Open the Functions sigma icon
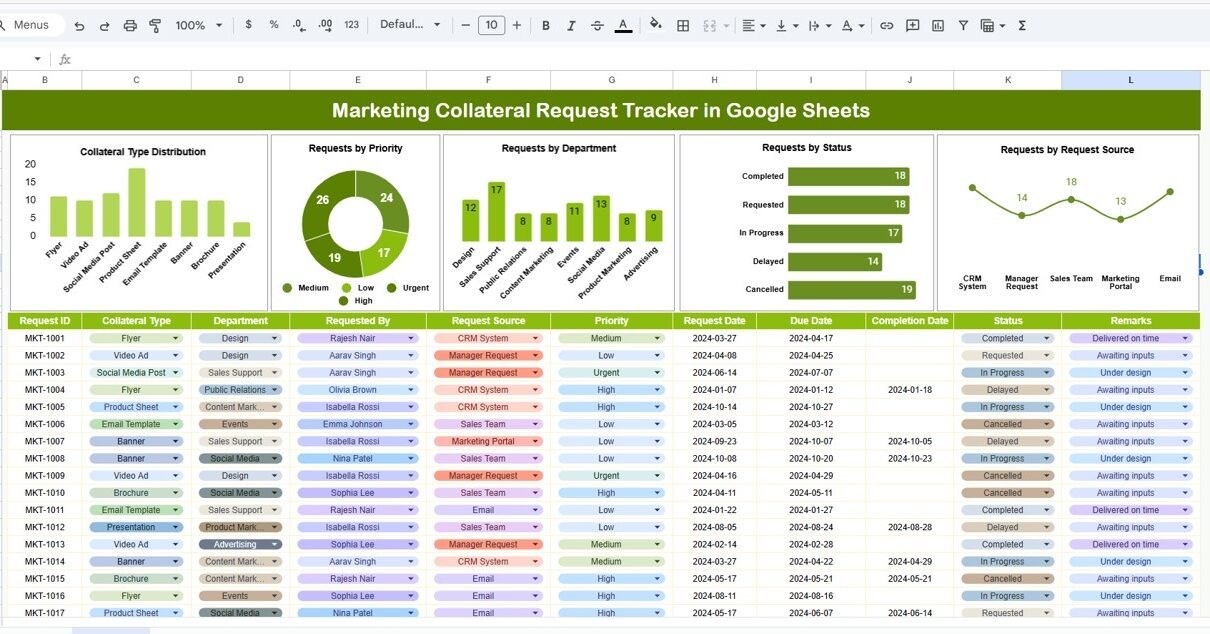Viewport: 1210px width, 634px height. [x=1022, y=26]
